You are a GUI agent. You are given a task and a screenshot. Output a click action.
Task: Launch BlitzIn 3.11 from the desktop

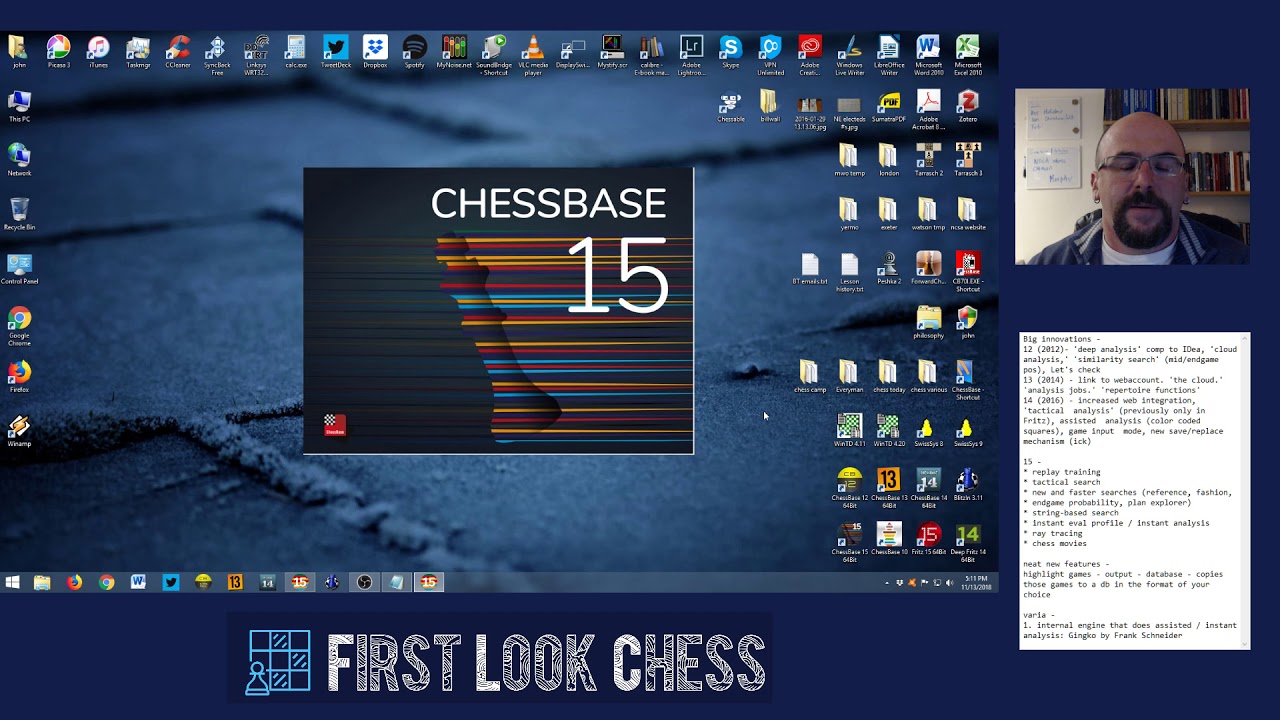coord(967,485)
